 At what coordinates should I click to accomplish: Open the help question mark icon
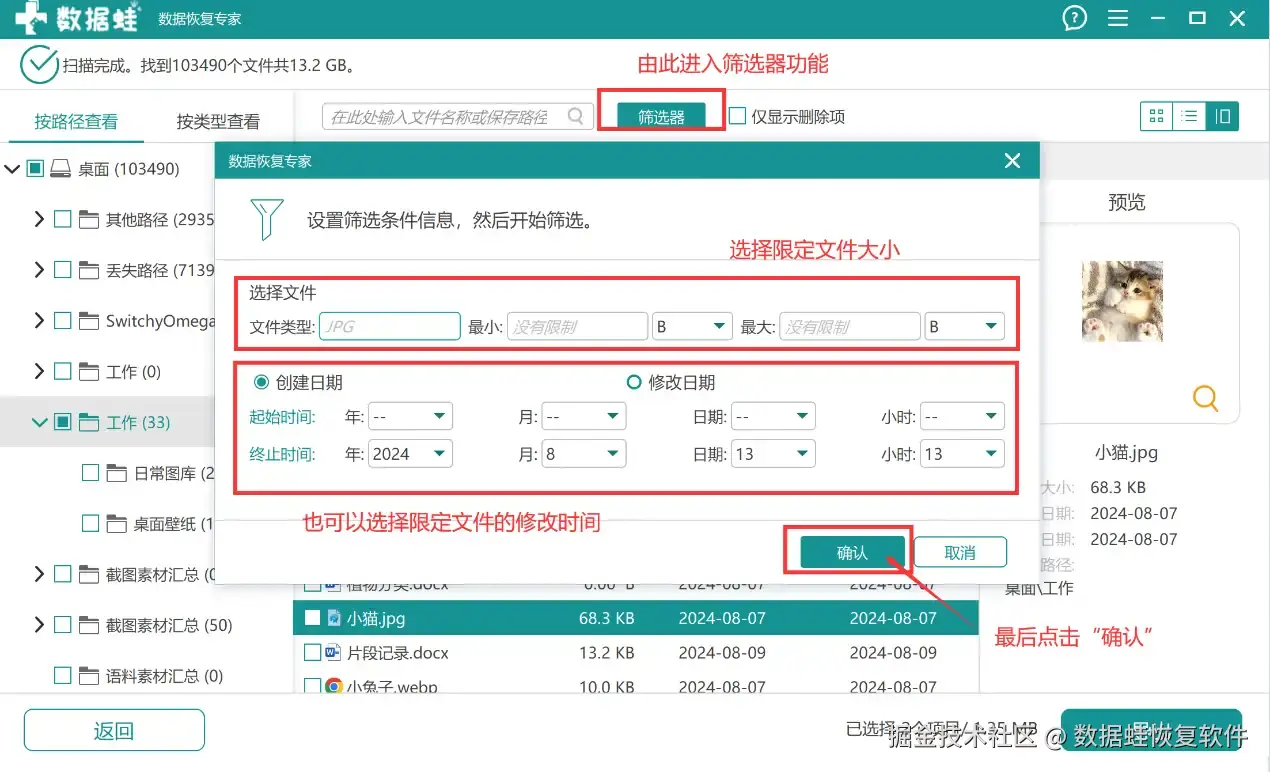(1075, 18)
